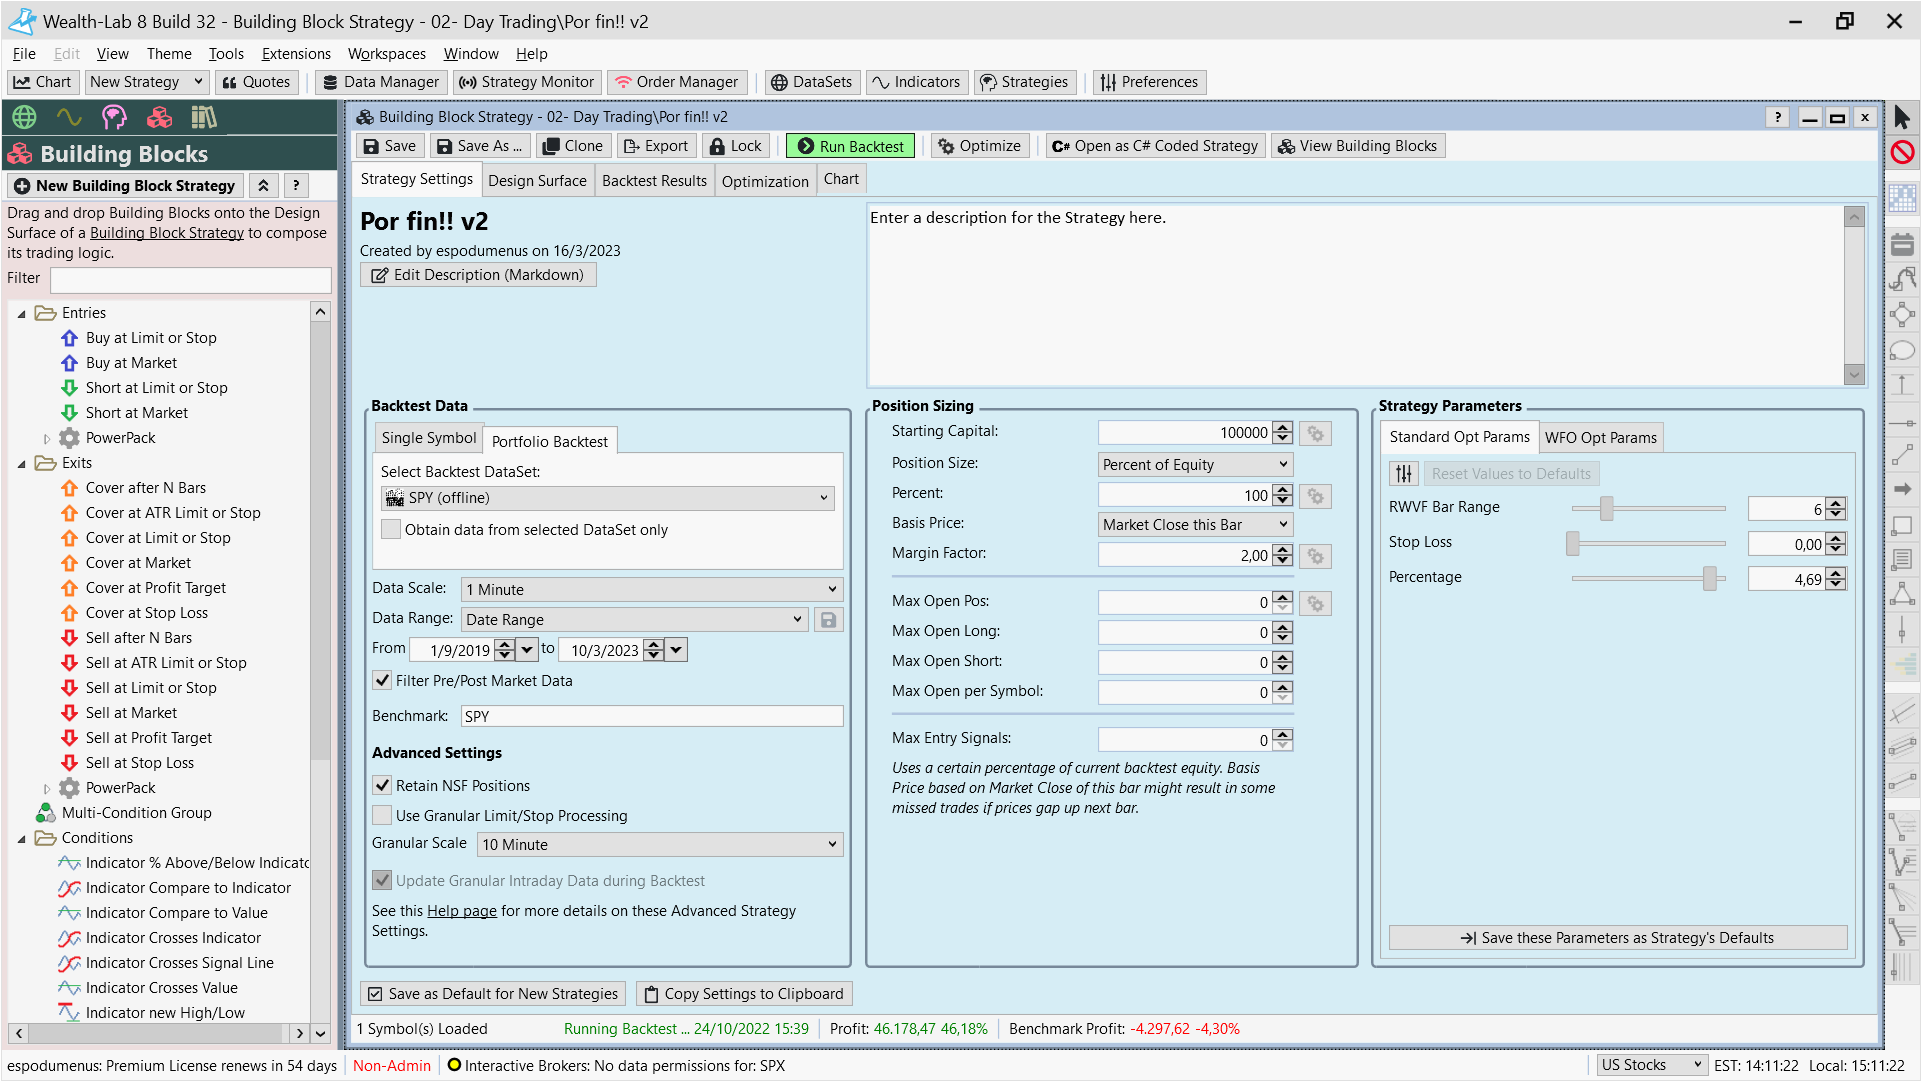The height and width of the screenshot is (1082, 1922).
Task: Click the Lock strategy icon
Action: click(717, 146)
